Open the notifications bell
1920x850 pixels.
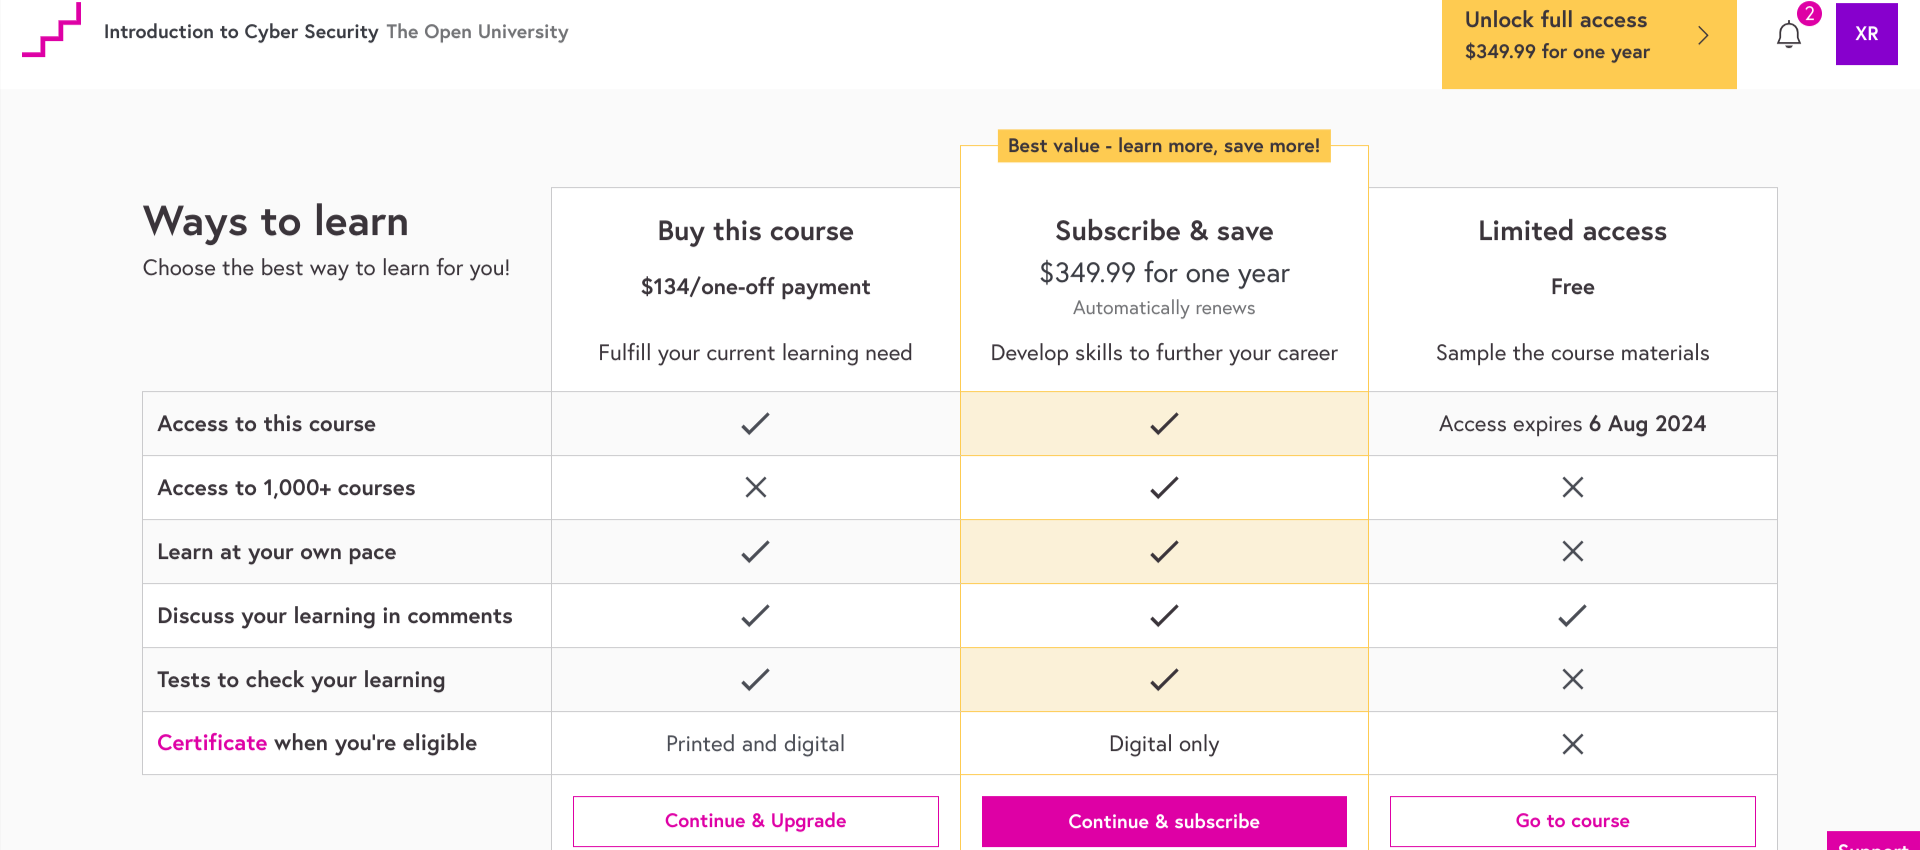(1789, 35)
